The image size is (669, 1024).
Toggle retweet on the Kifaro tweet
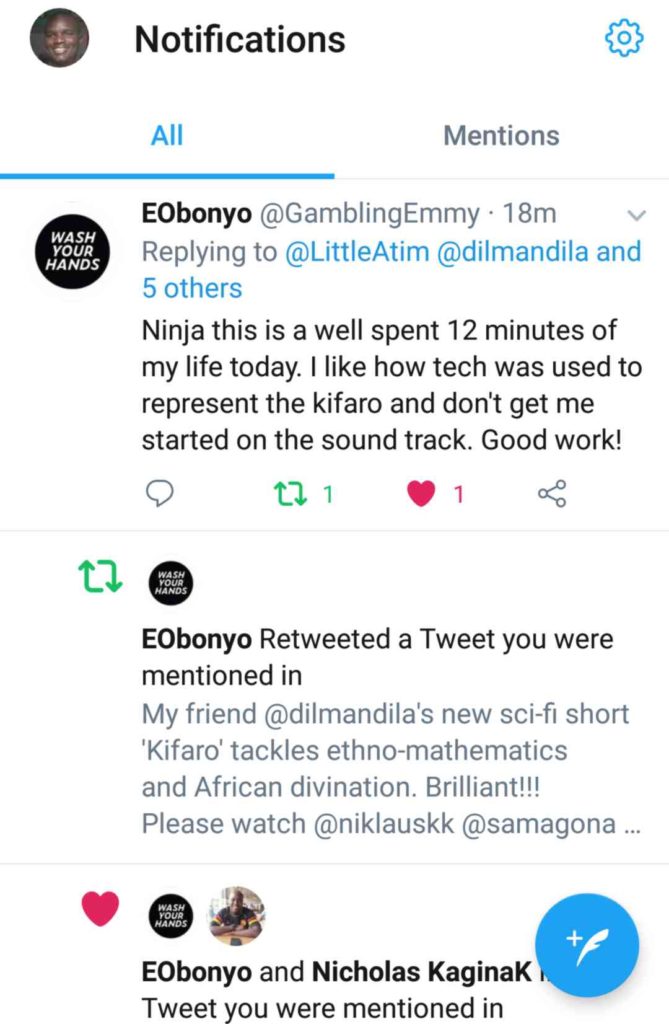point(290,492)
